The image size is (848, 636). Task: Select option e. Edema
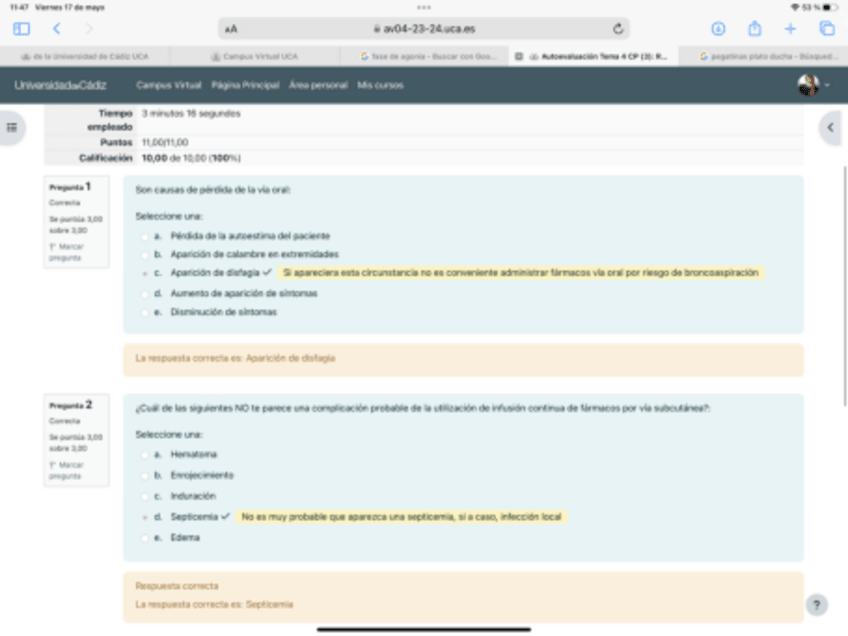pyautogui.click(x=144, y=538)
